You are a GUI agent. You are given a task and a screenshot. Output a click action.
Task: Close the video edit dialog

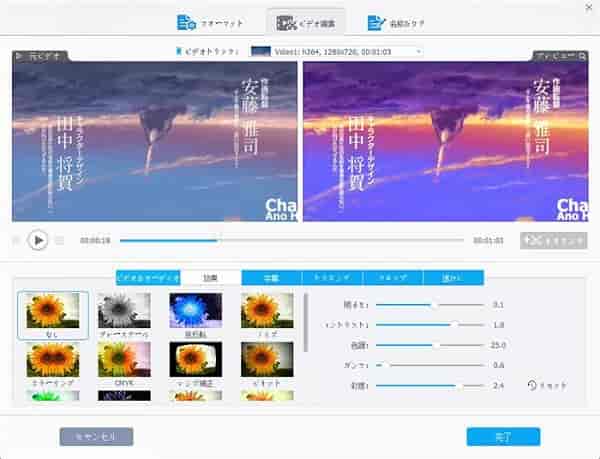click(x=589, y=8)
